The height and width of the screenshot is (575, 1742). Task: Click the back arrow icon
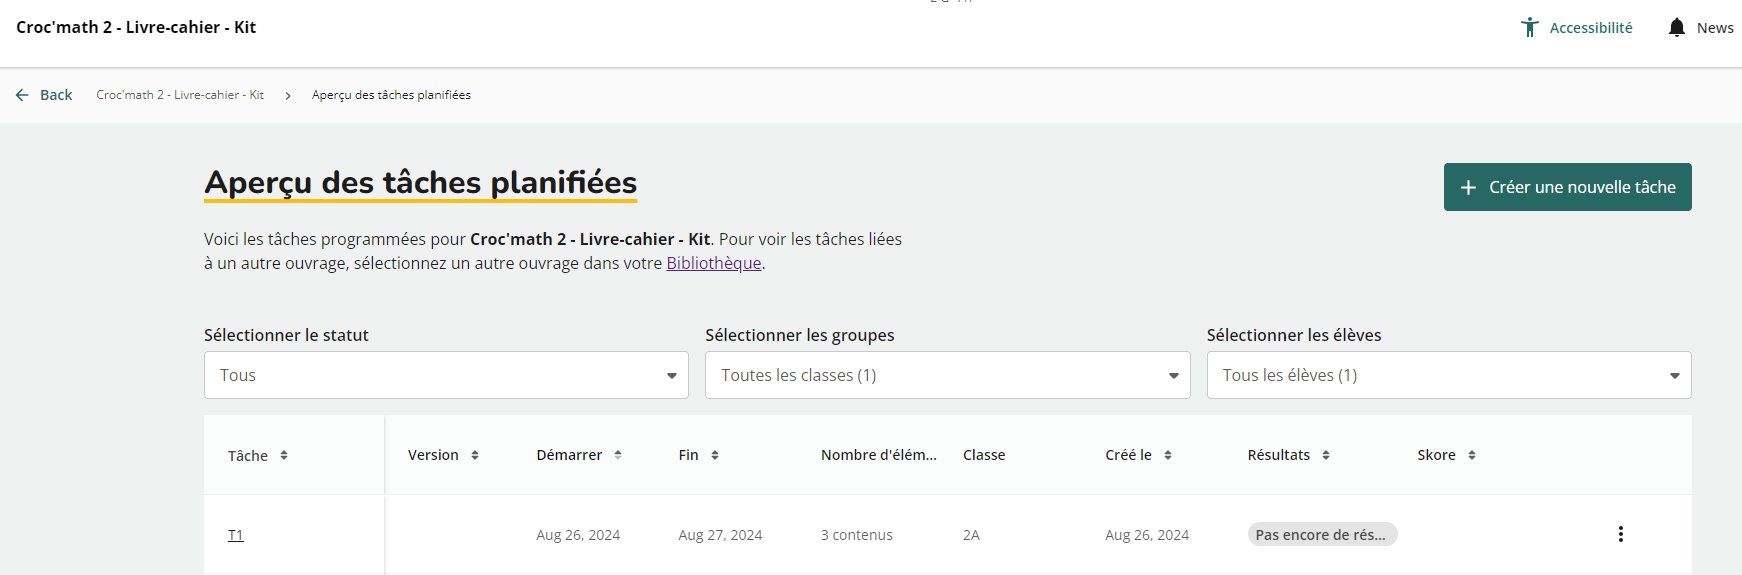pos(22,95)
